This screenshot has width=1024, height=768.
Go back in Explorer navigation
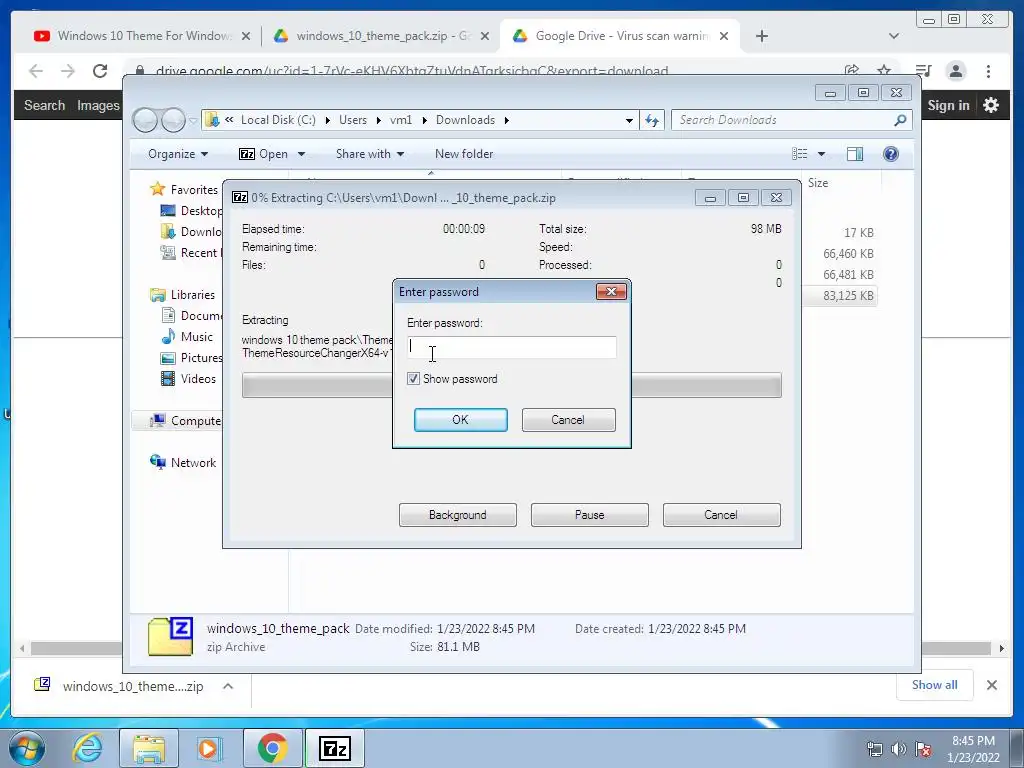point(145,120)
